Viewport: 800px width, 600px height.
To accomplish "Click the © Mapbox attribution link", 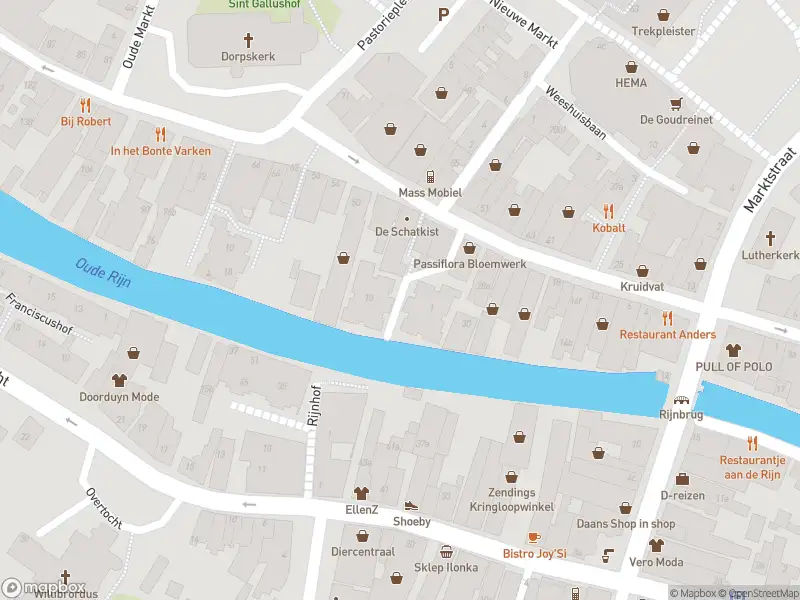I will (696, 593).
